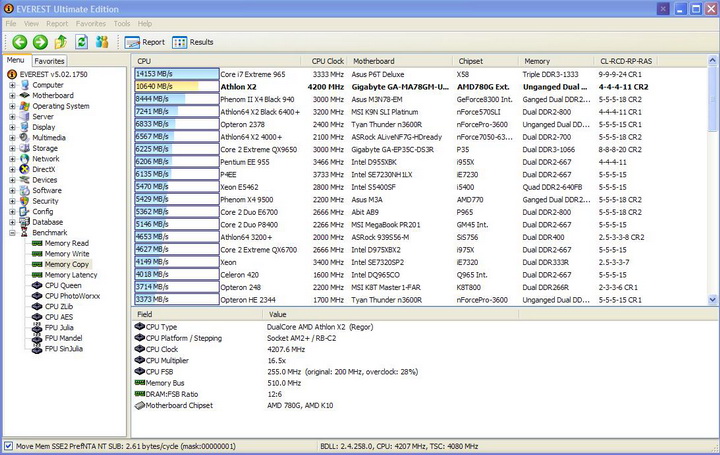Image resolution: width=720 pixels, height=455 pixels.
Task: Select the Devices tree item
Action: coord(45,180)
